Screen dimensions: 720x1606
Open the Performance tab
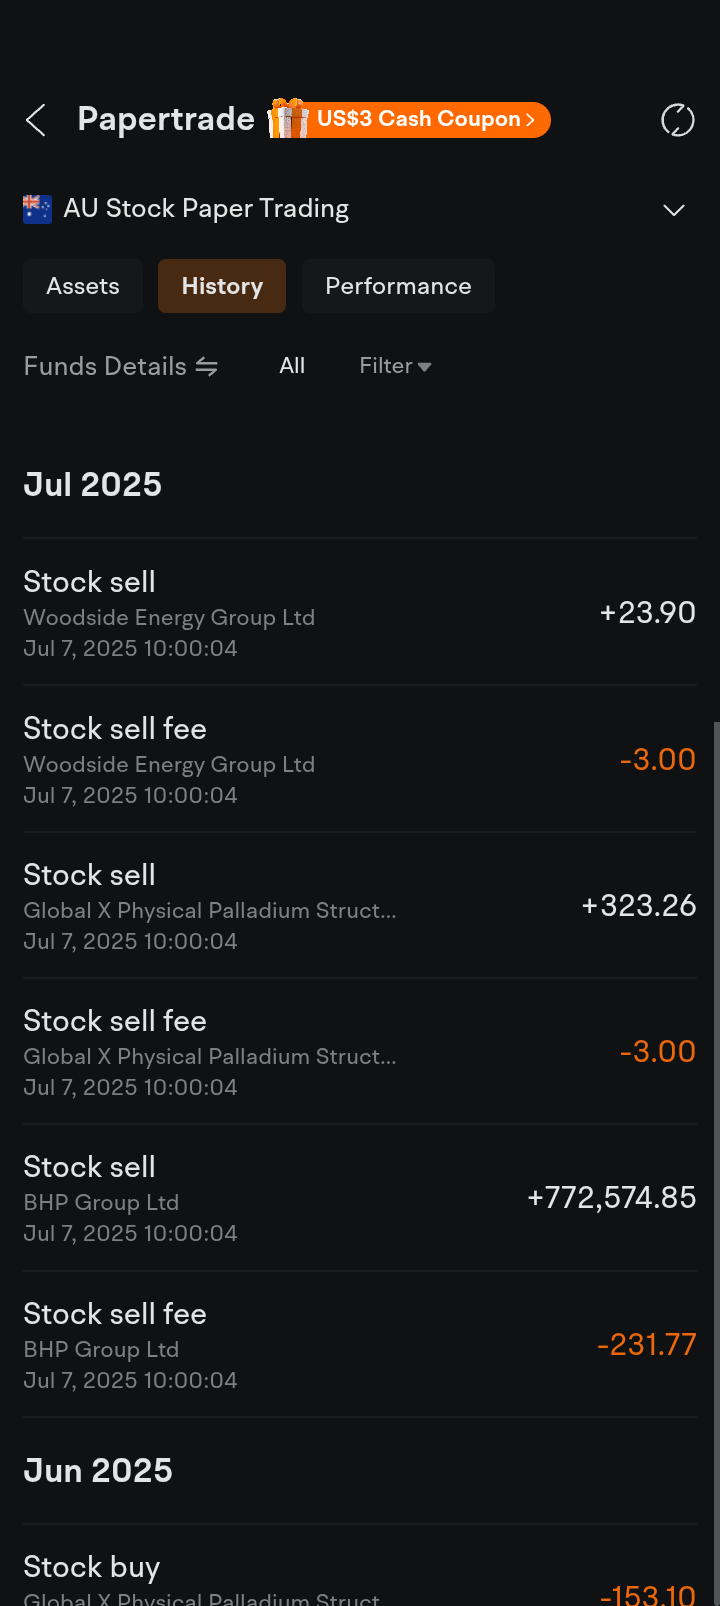coord(398,286)
